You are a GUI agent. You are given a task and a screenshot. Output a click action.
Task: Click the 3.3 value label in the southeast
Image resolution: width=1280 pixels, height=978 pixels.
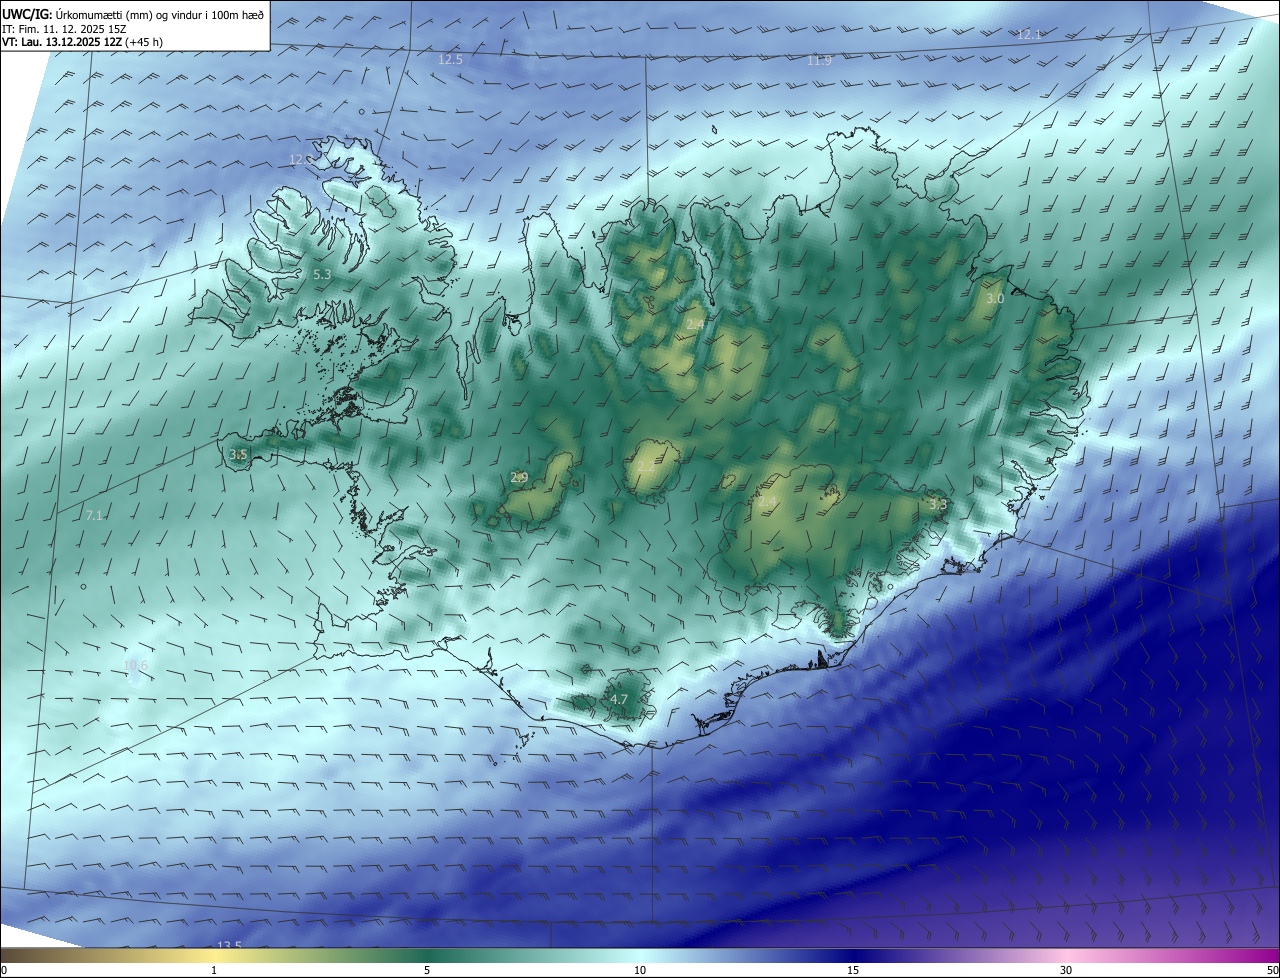pyautogui.click(x=938, y=505)
